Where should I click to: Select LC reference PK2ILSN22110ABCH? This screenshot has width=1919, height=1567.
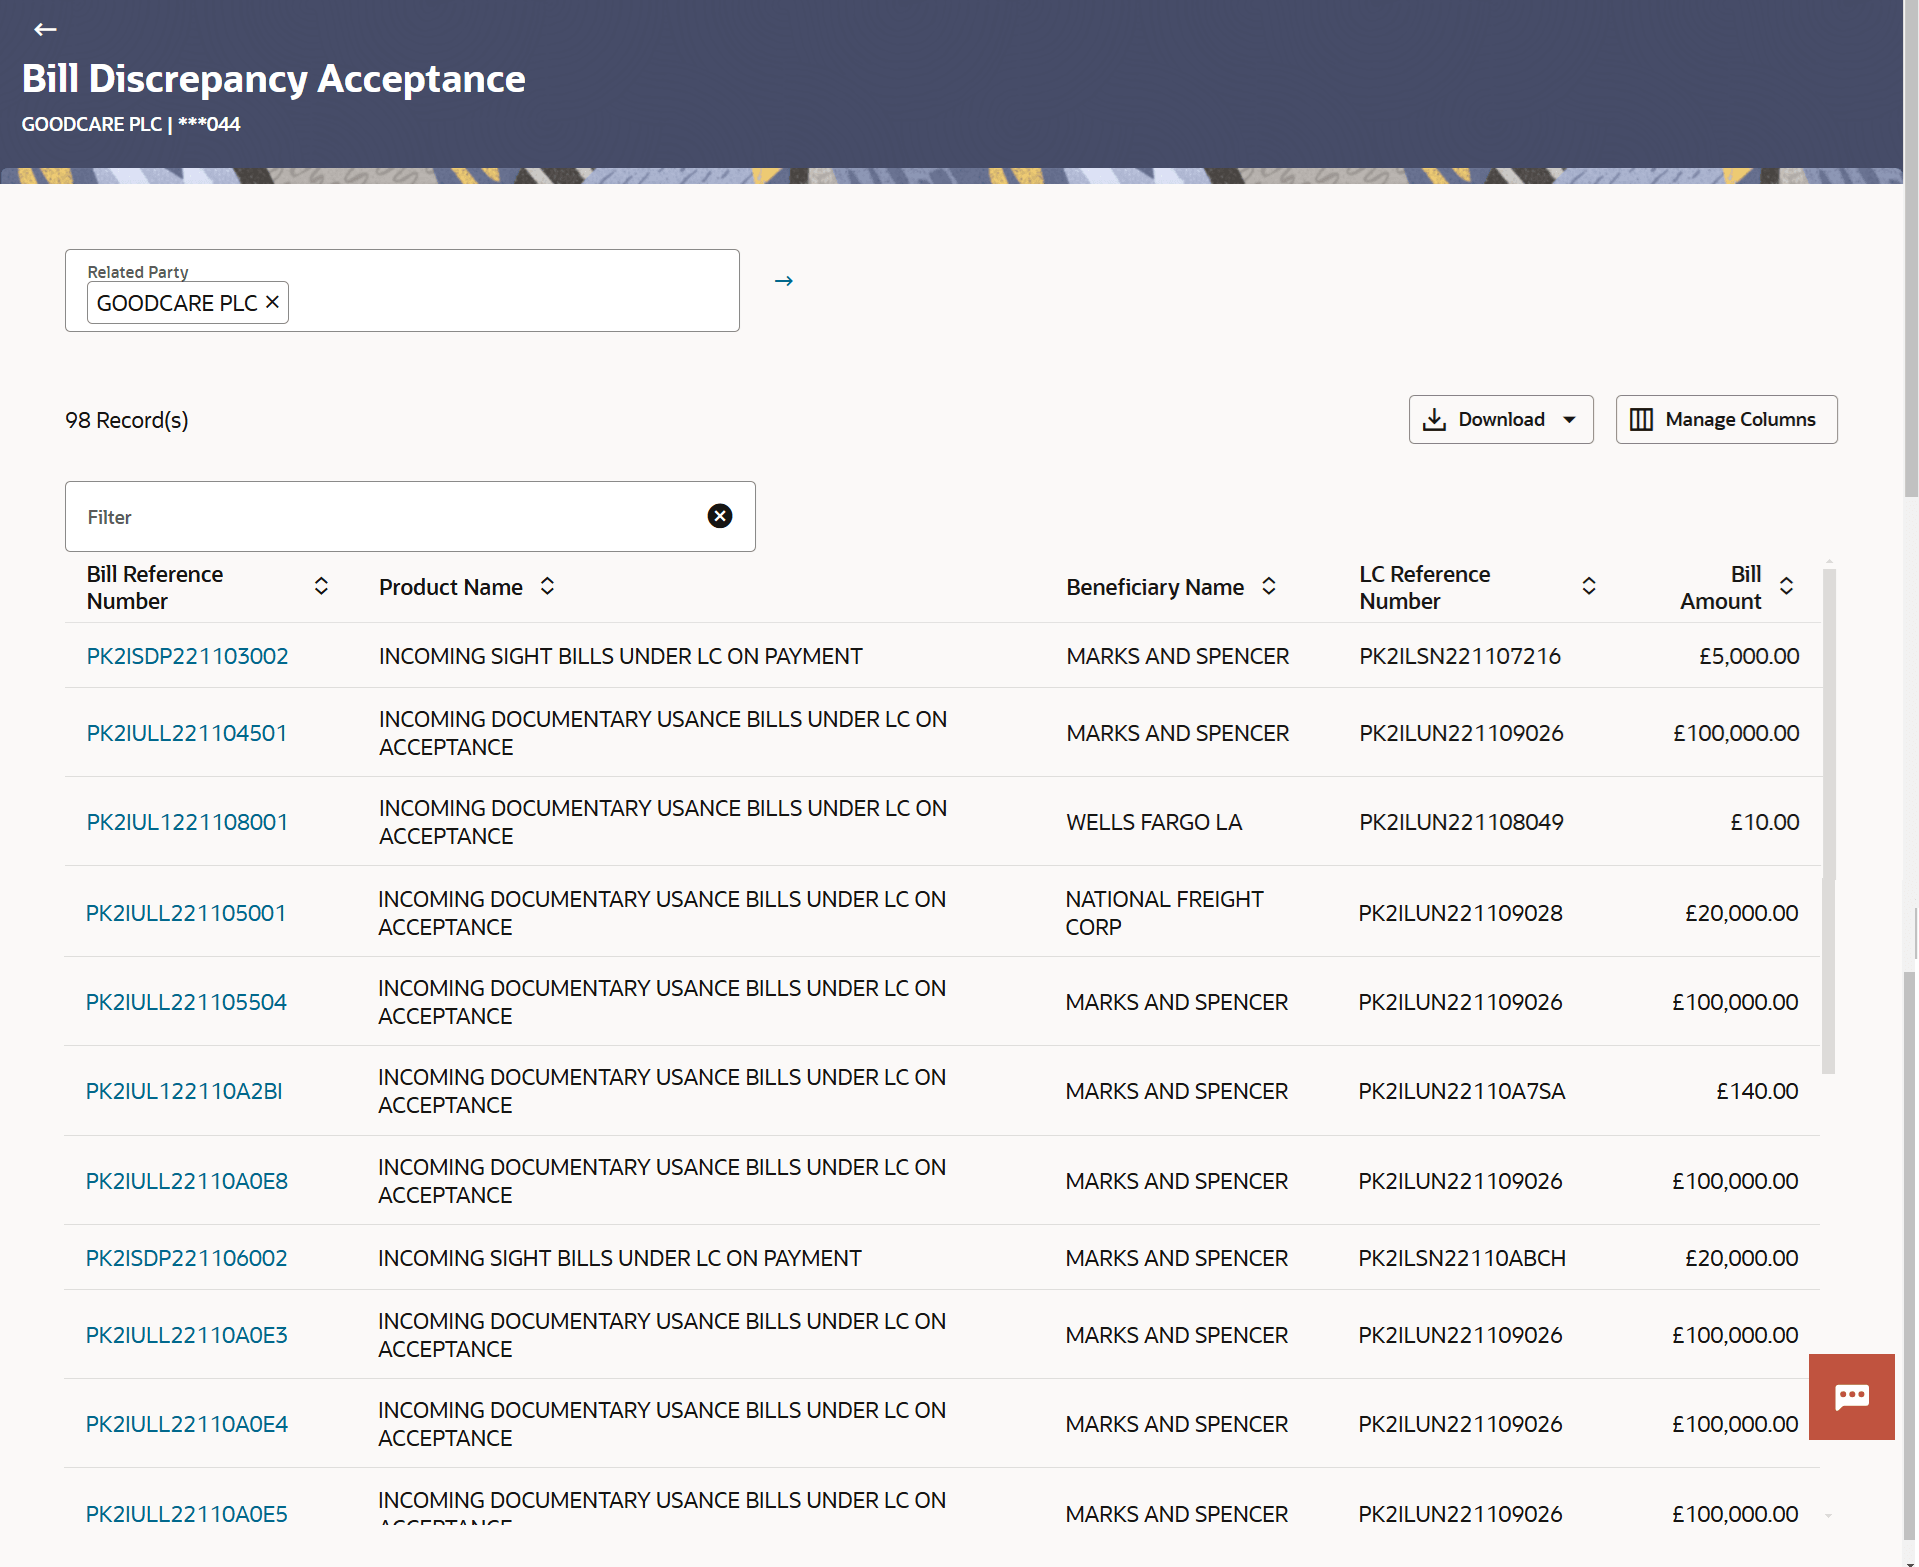pos(1461,1258)
